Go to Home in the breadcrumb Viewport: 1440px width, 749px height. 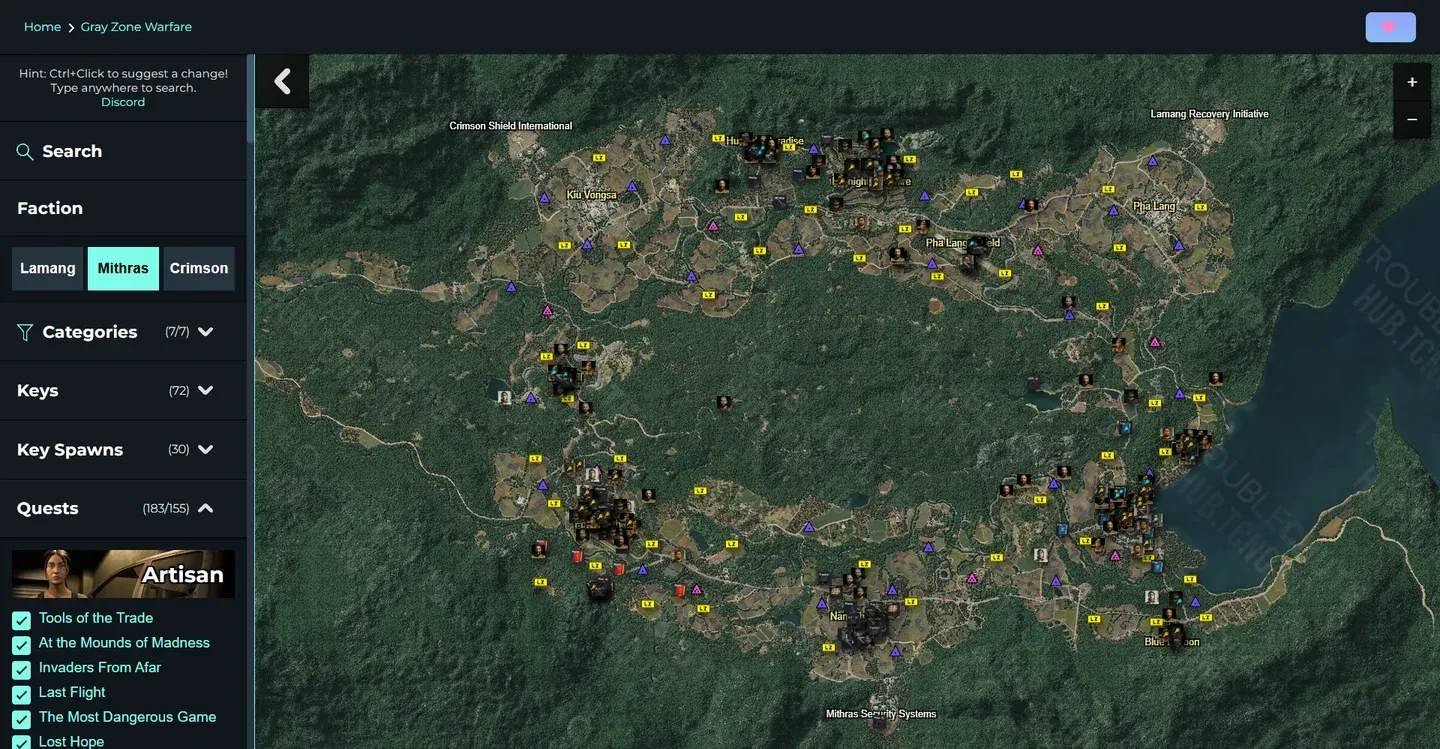[42, 27]
